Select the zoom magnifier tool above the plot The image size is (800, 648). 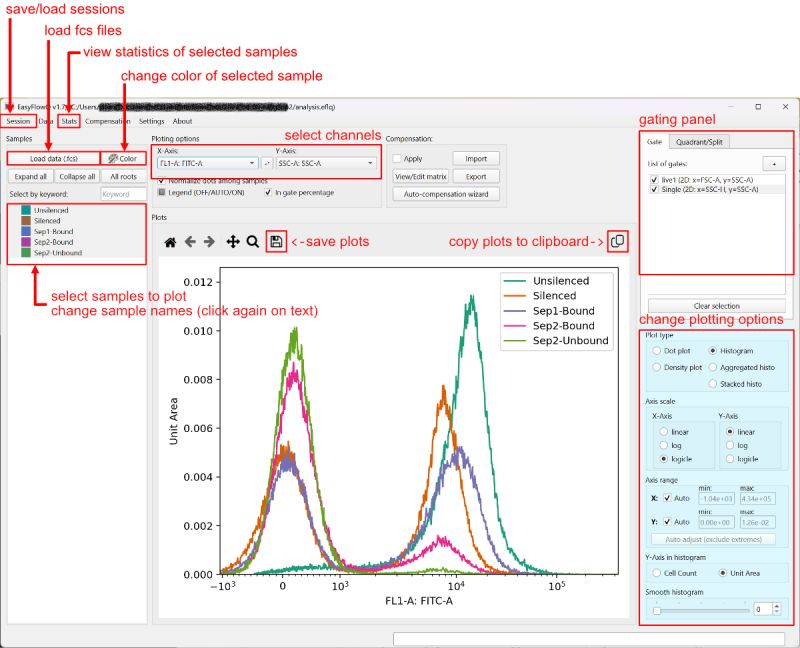pyautogui.click(x=252, y=241)
